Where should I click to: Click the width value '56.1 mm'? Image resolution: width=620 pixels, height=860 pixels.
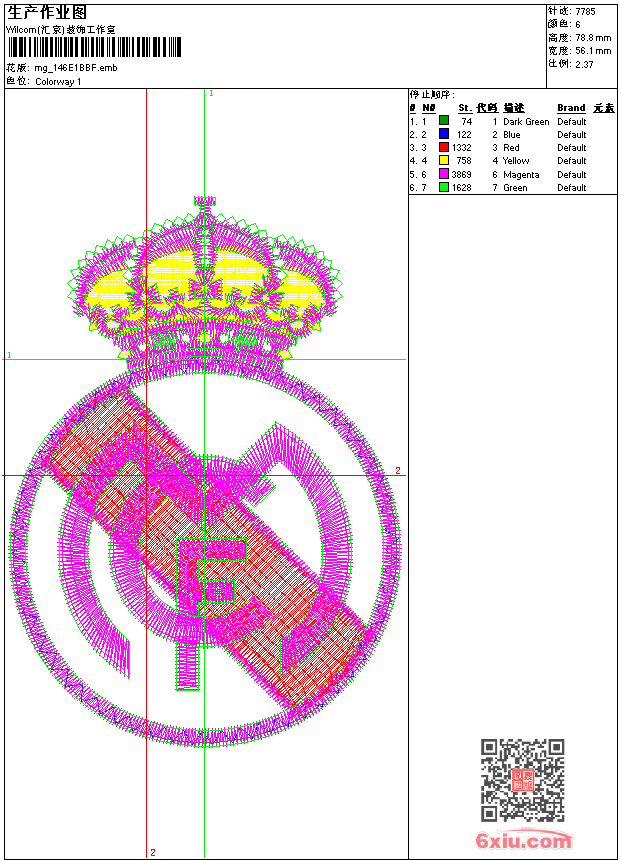tap(593, 51)
